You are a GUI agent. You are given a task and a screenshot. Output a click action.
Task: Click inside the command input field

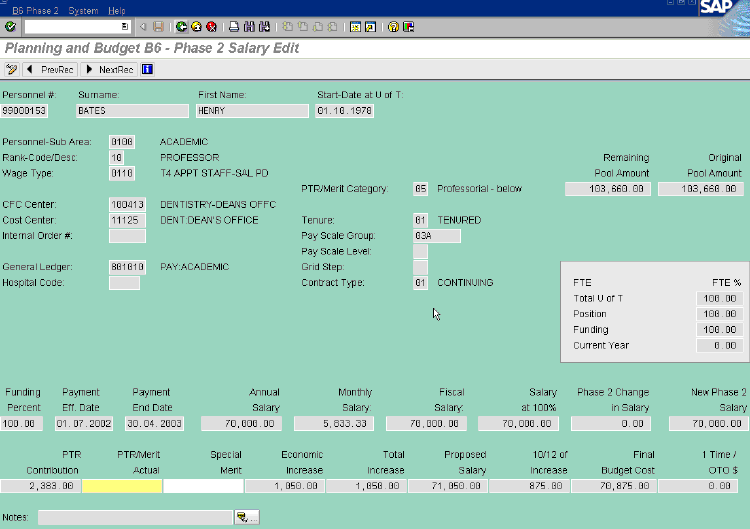pos(73,27)
